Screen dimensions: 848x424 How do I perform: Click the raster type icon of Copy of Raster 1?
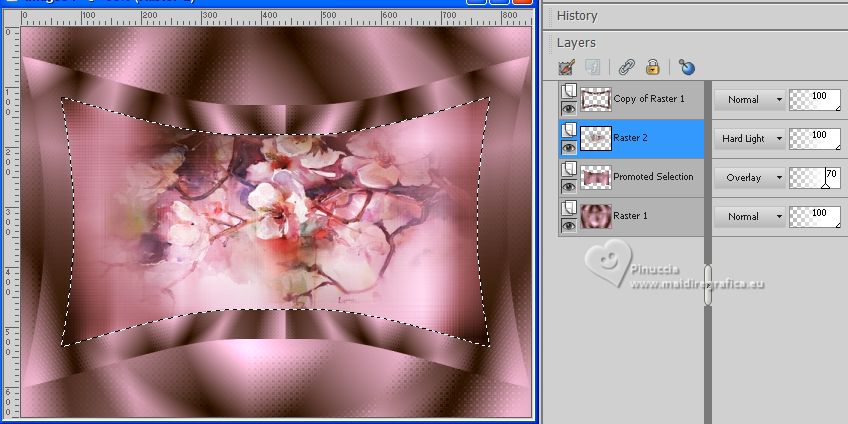(x=569, y=91)
